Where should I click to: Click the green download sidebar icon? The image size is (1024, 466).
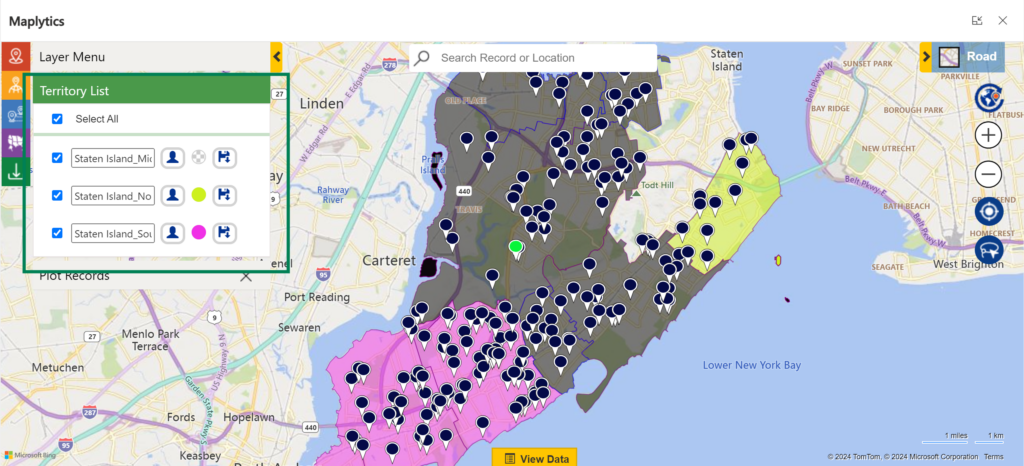click(x=15, y=172)
